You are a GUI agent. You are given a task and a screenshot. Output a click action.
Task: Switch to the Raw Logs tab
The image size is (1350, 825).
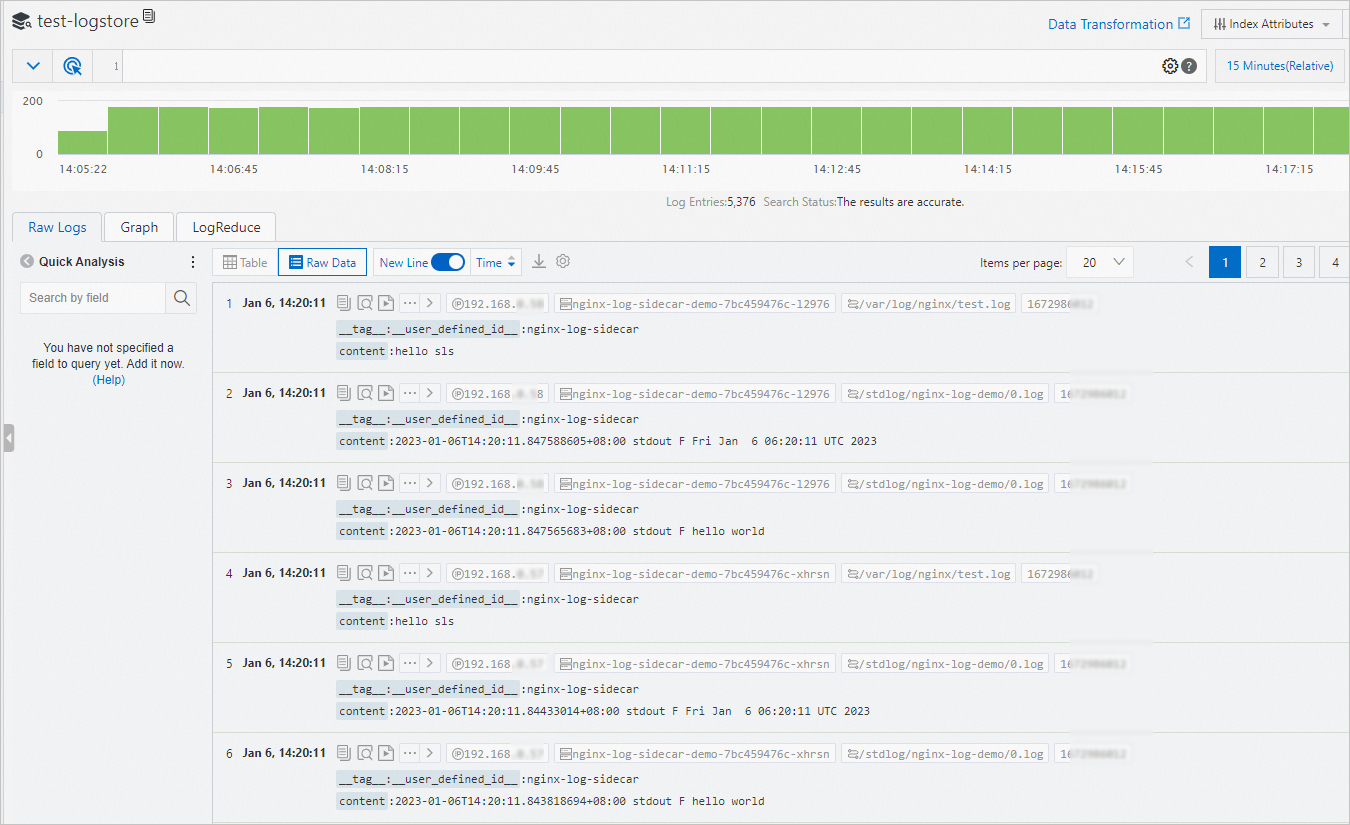click(x=57, y=227)
